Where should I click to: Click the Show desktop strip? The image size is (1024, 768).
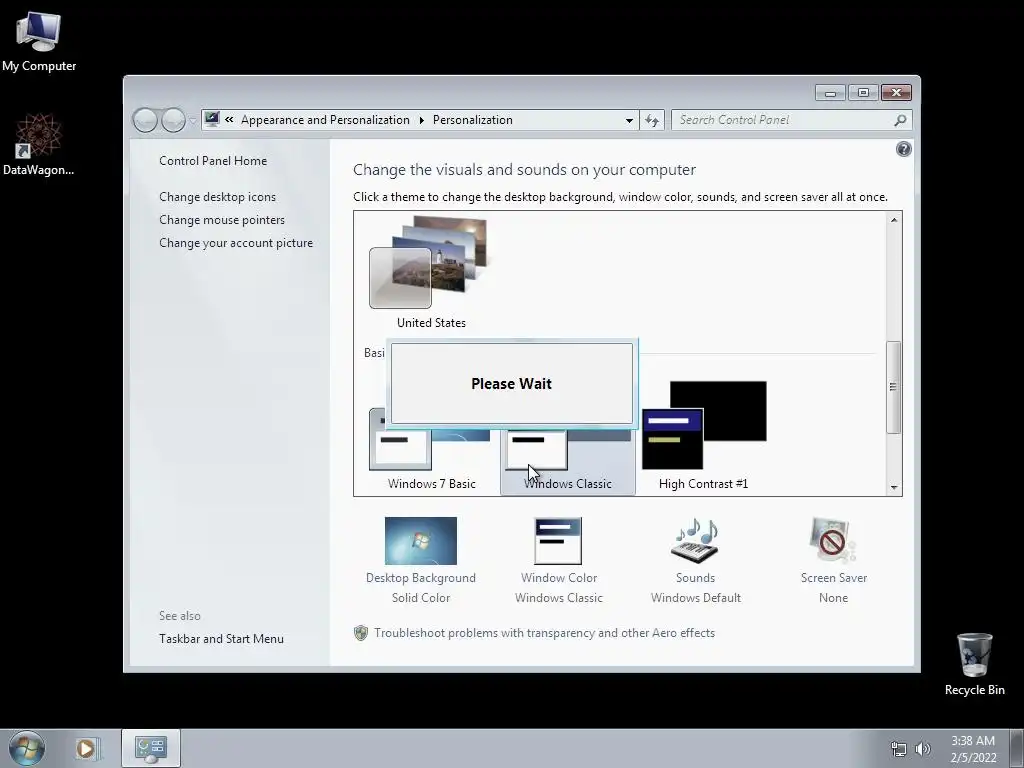(1016, 748)
